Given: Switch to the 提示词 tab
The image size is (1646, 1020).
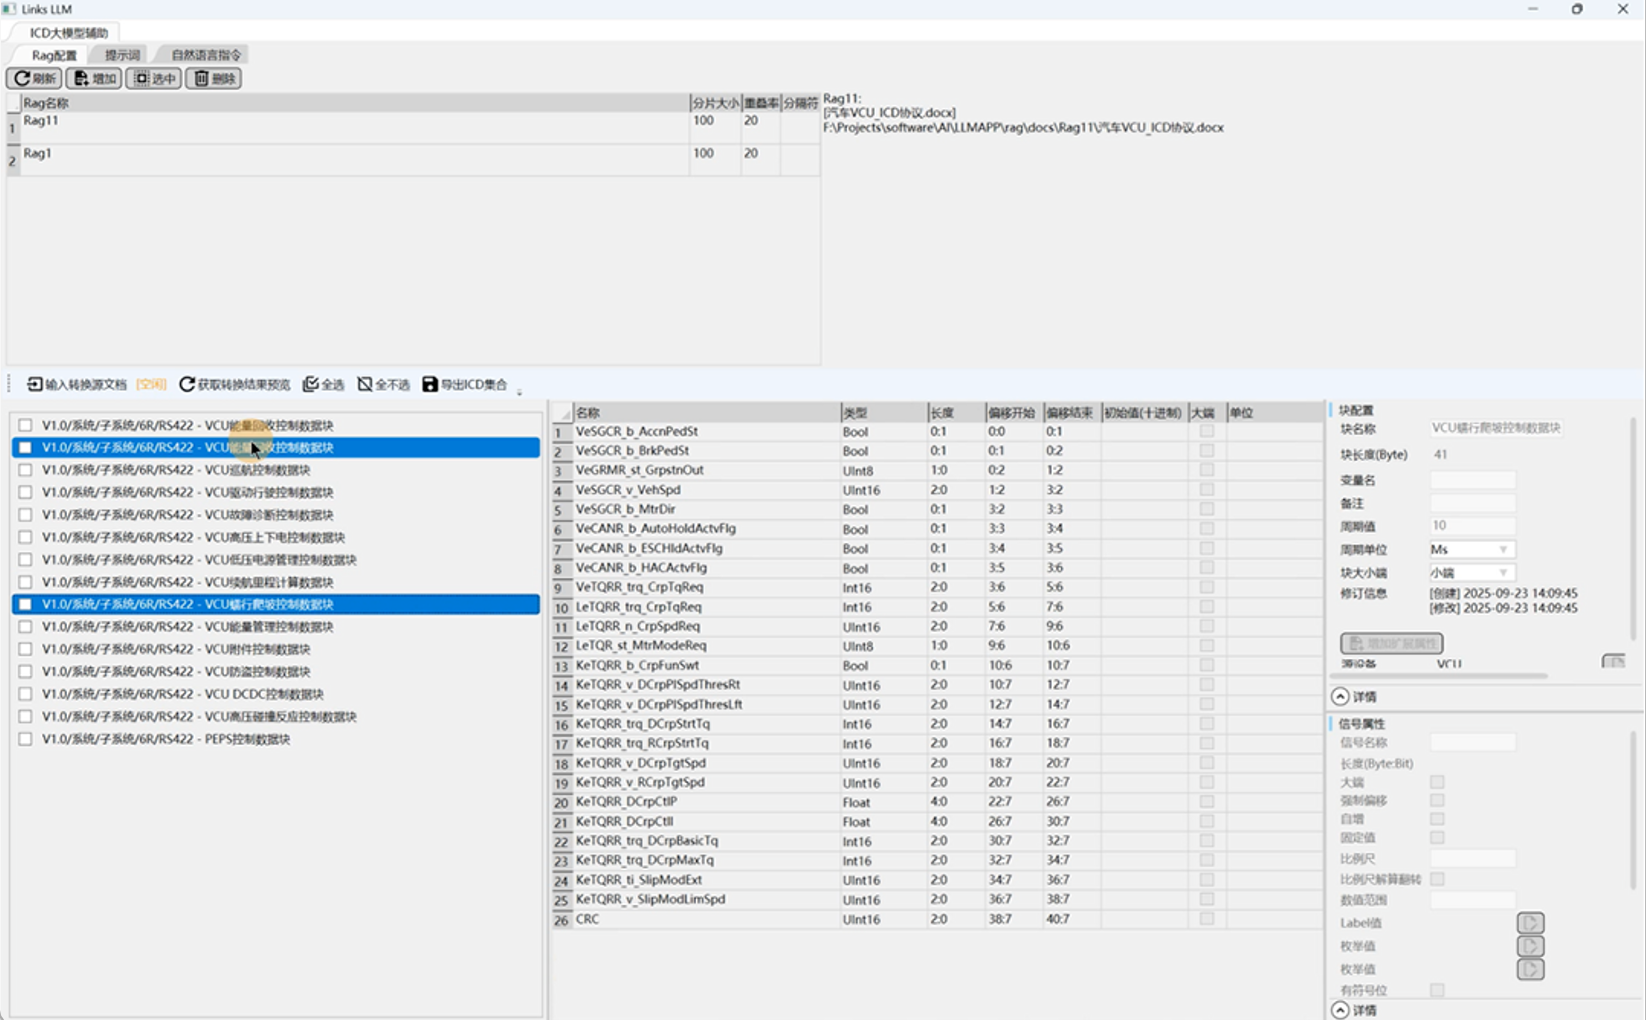Looking at the screenshot, I should (x=122, y=55).
